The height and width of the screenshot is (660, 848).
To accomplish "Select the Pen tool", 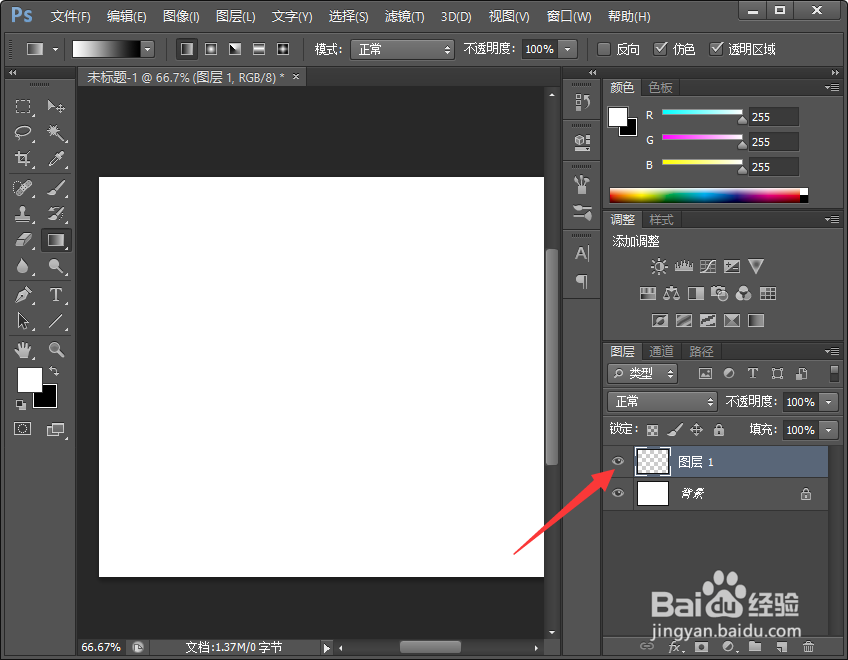I will click(23, 295).
